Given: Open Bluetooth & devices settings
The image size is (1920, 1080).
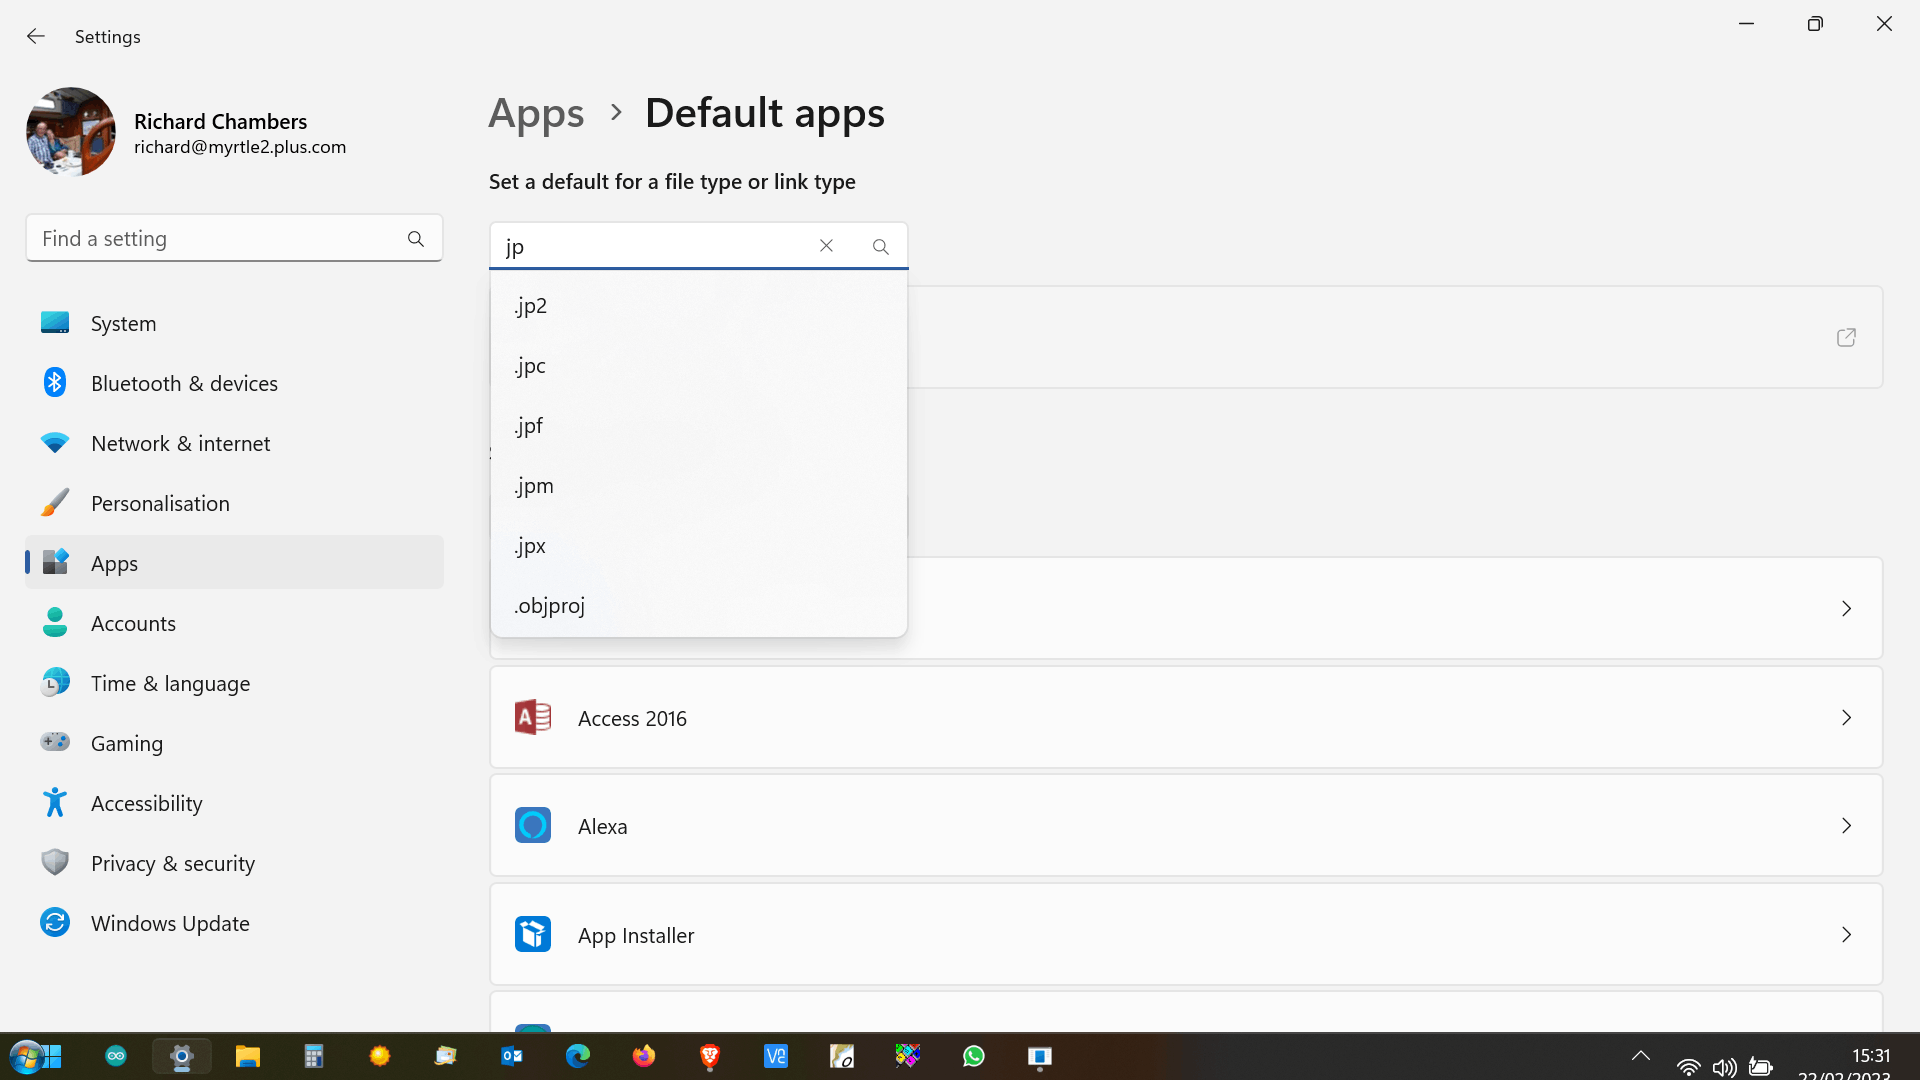Looking at the screenshot, I should coord(234,383).
